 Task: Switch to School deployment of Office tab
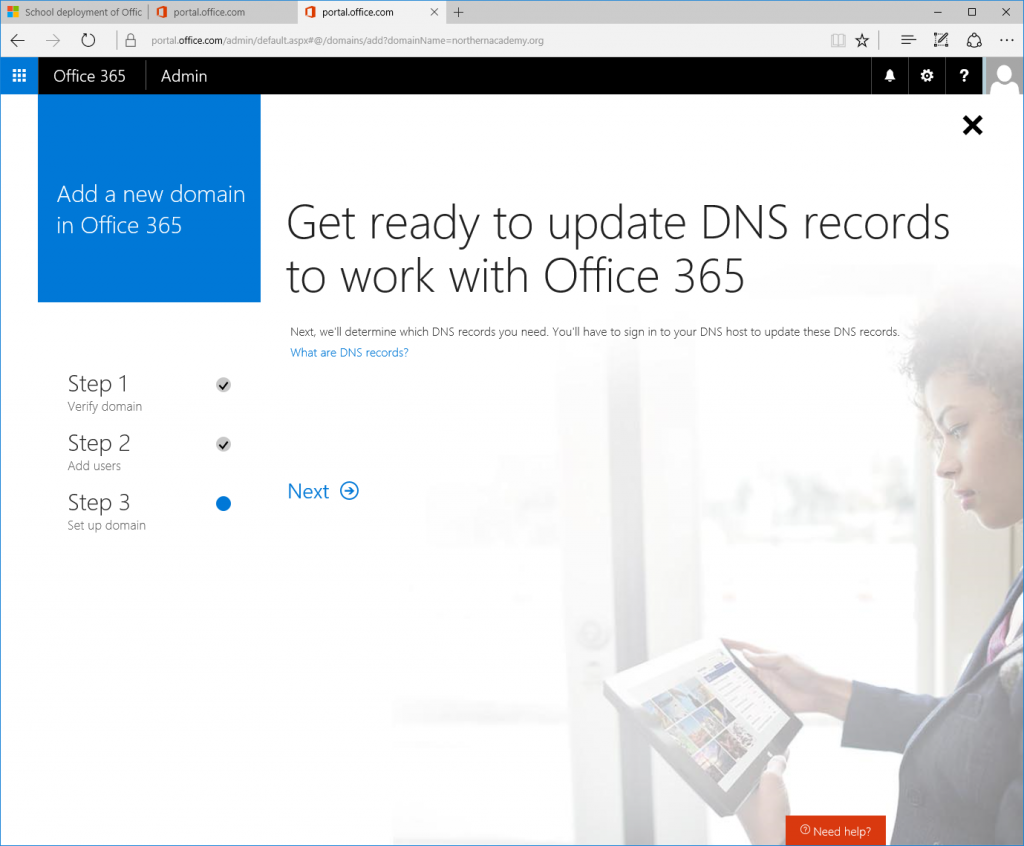click(74, 12)
